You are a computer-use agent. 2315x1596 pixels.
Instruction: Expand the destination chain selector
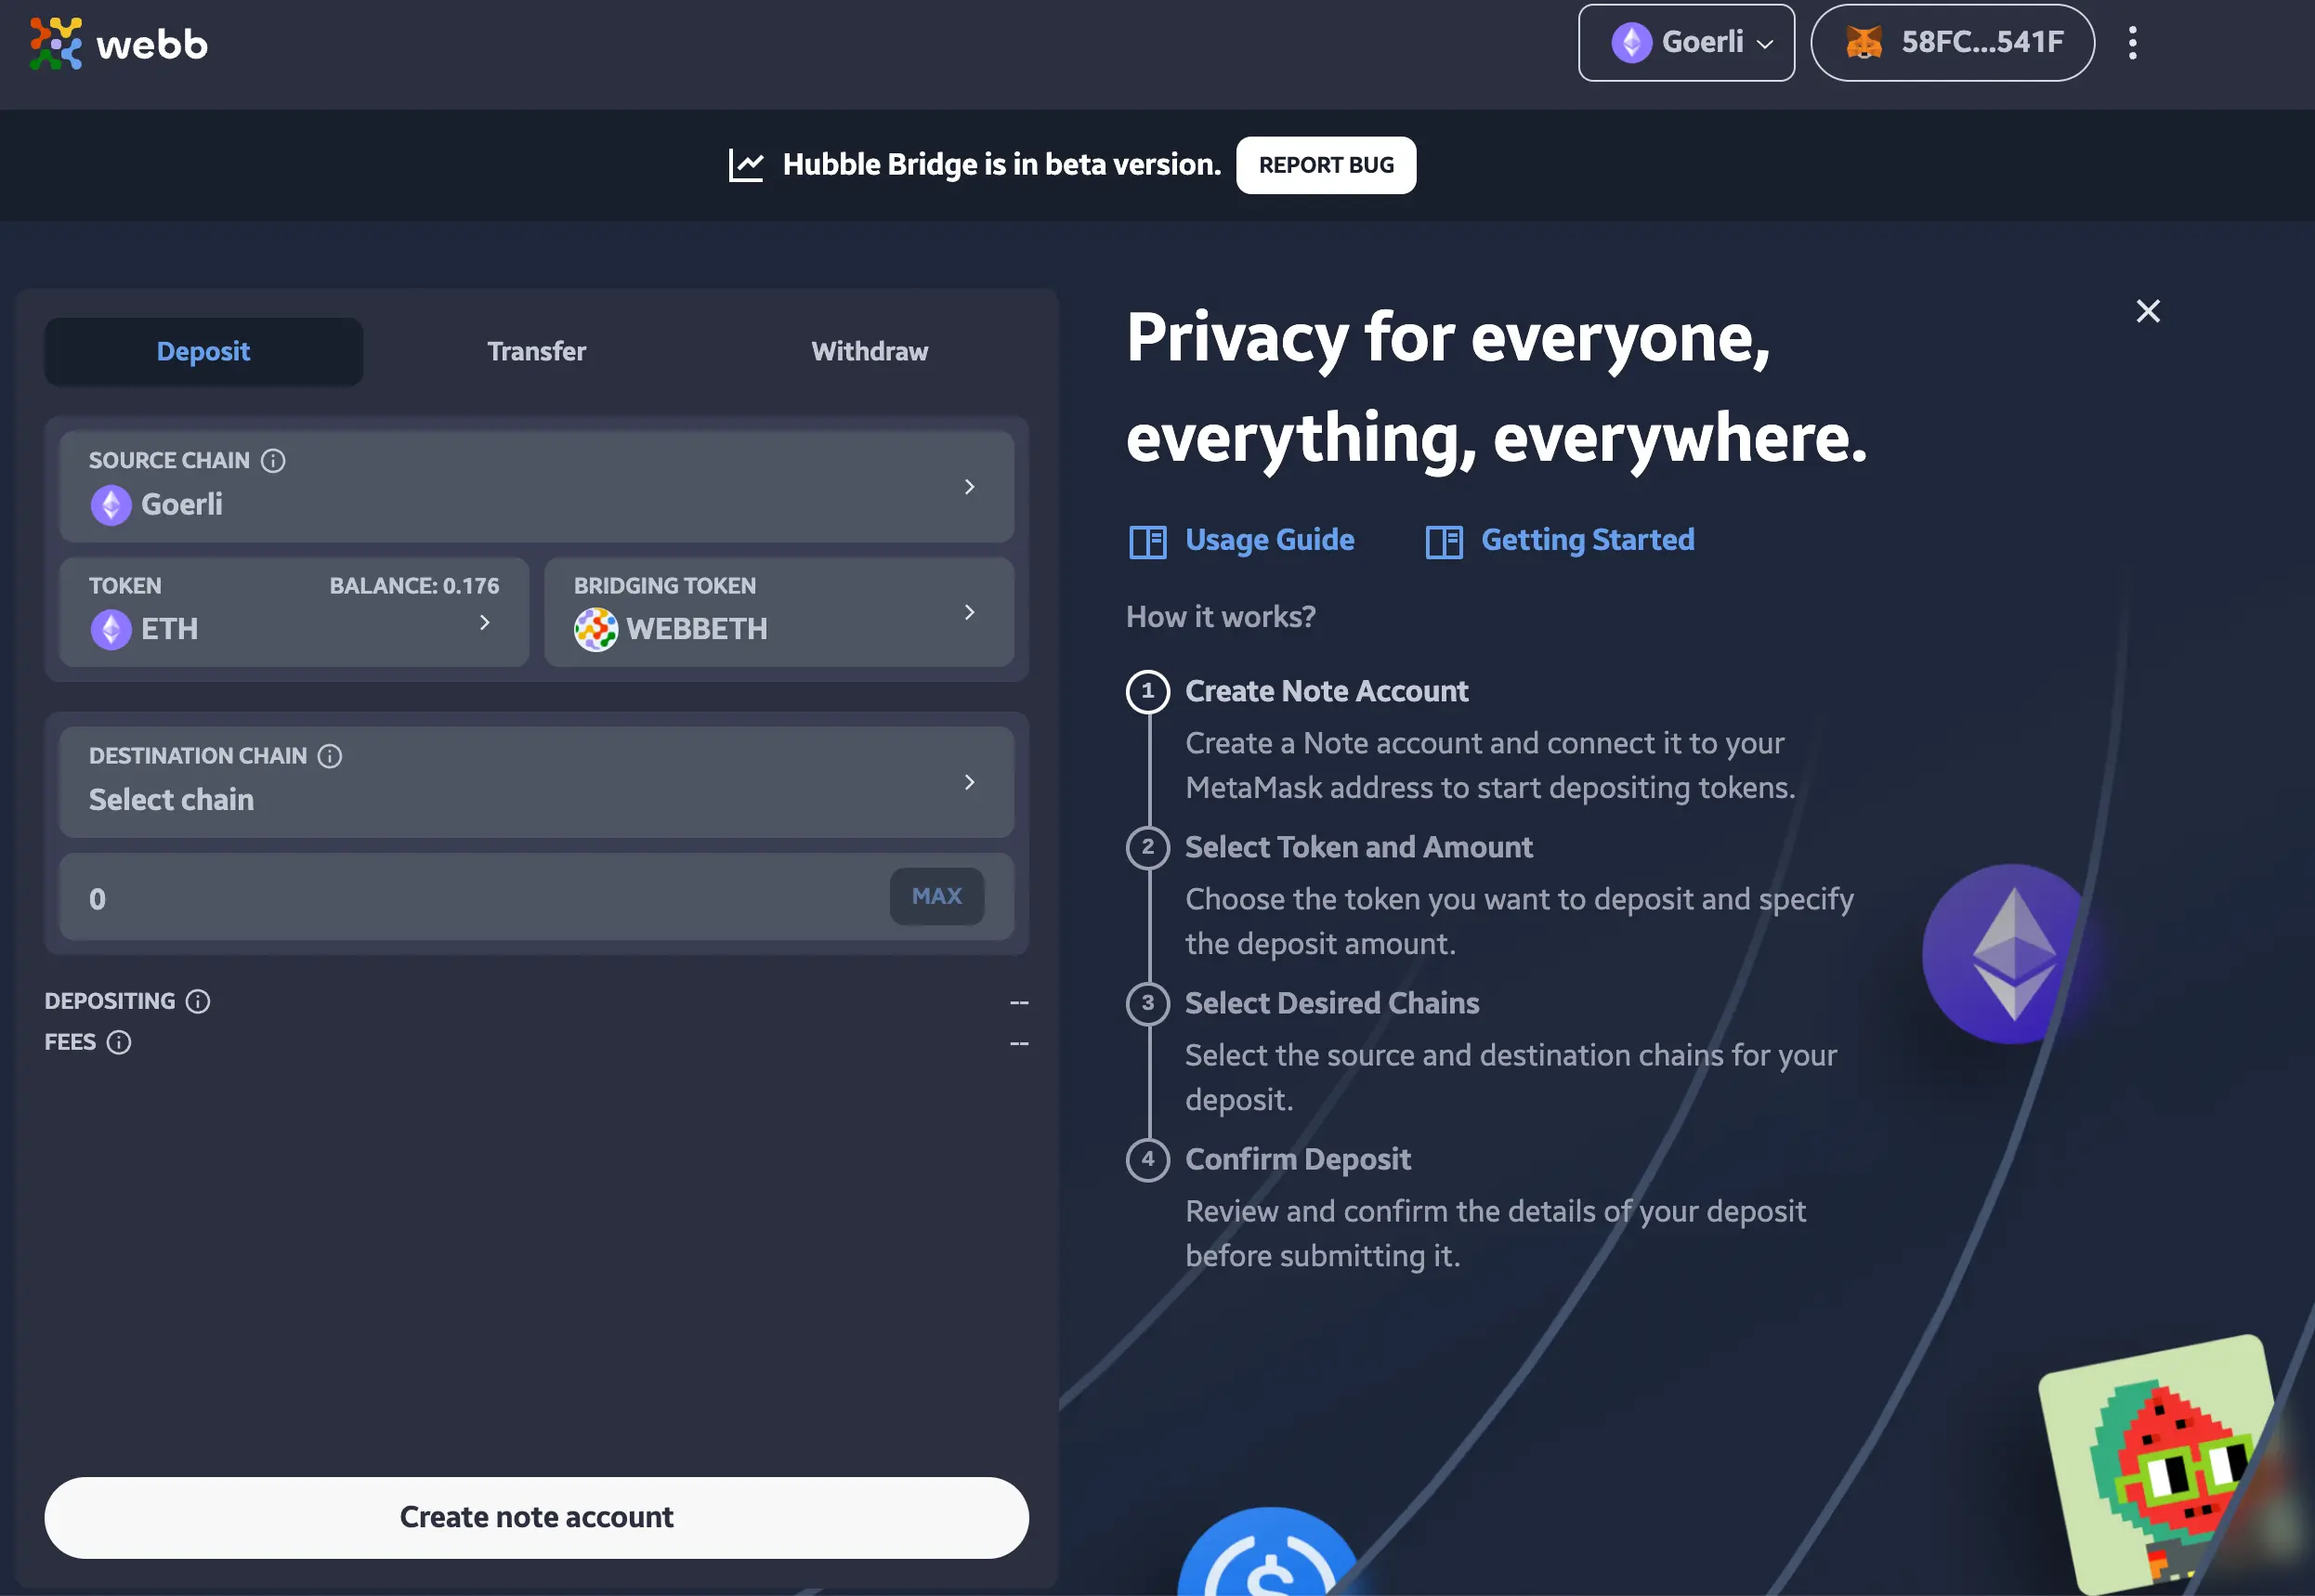pos(537,781)
